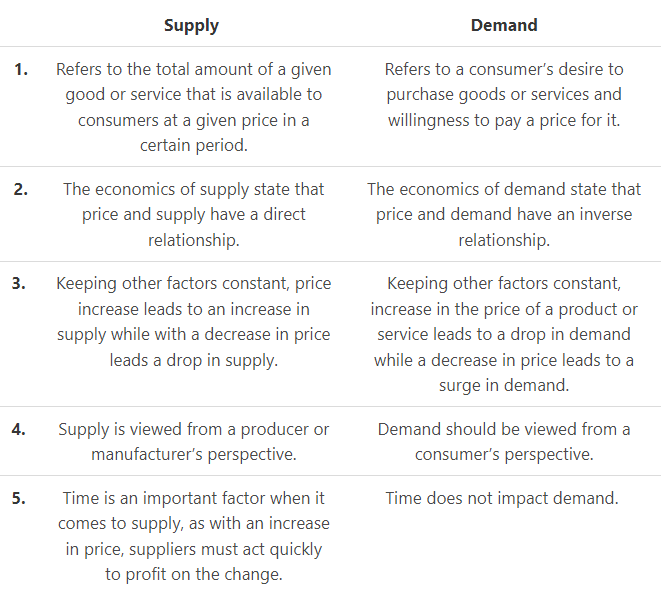The image size is (661, 598).
Task: Click the supply cell stating direct relationship
Action: click(193, 214)
